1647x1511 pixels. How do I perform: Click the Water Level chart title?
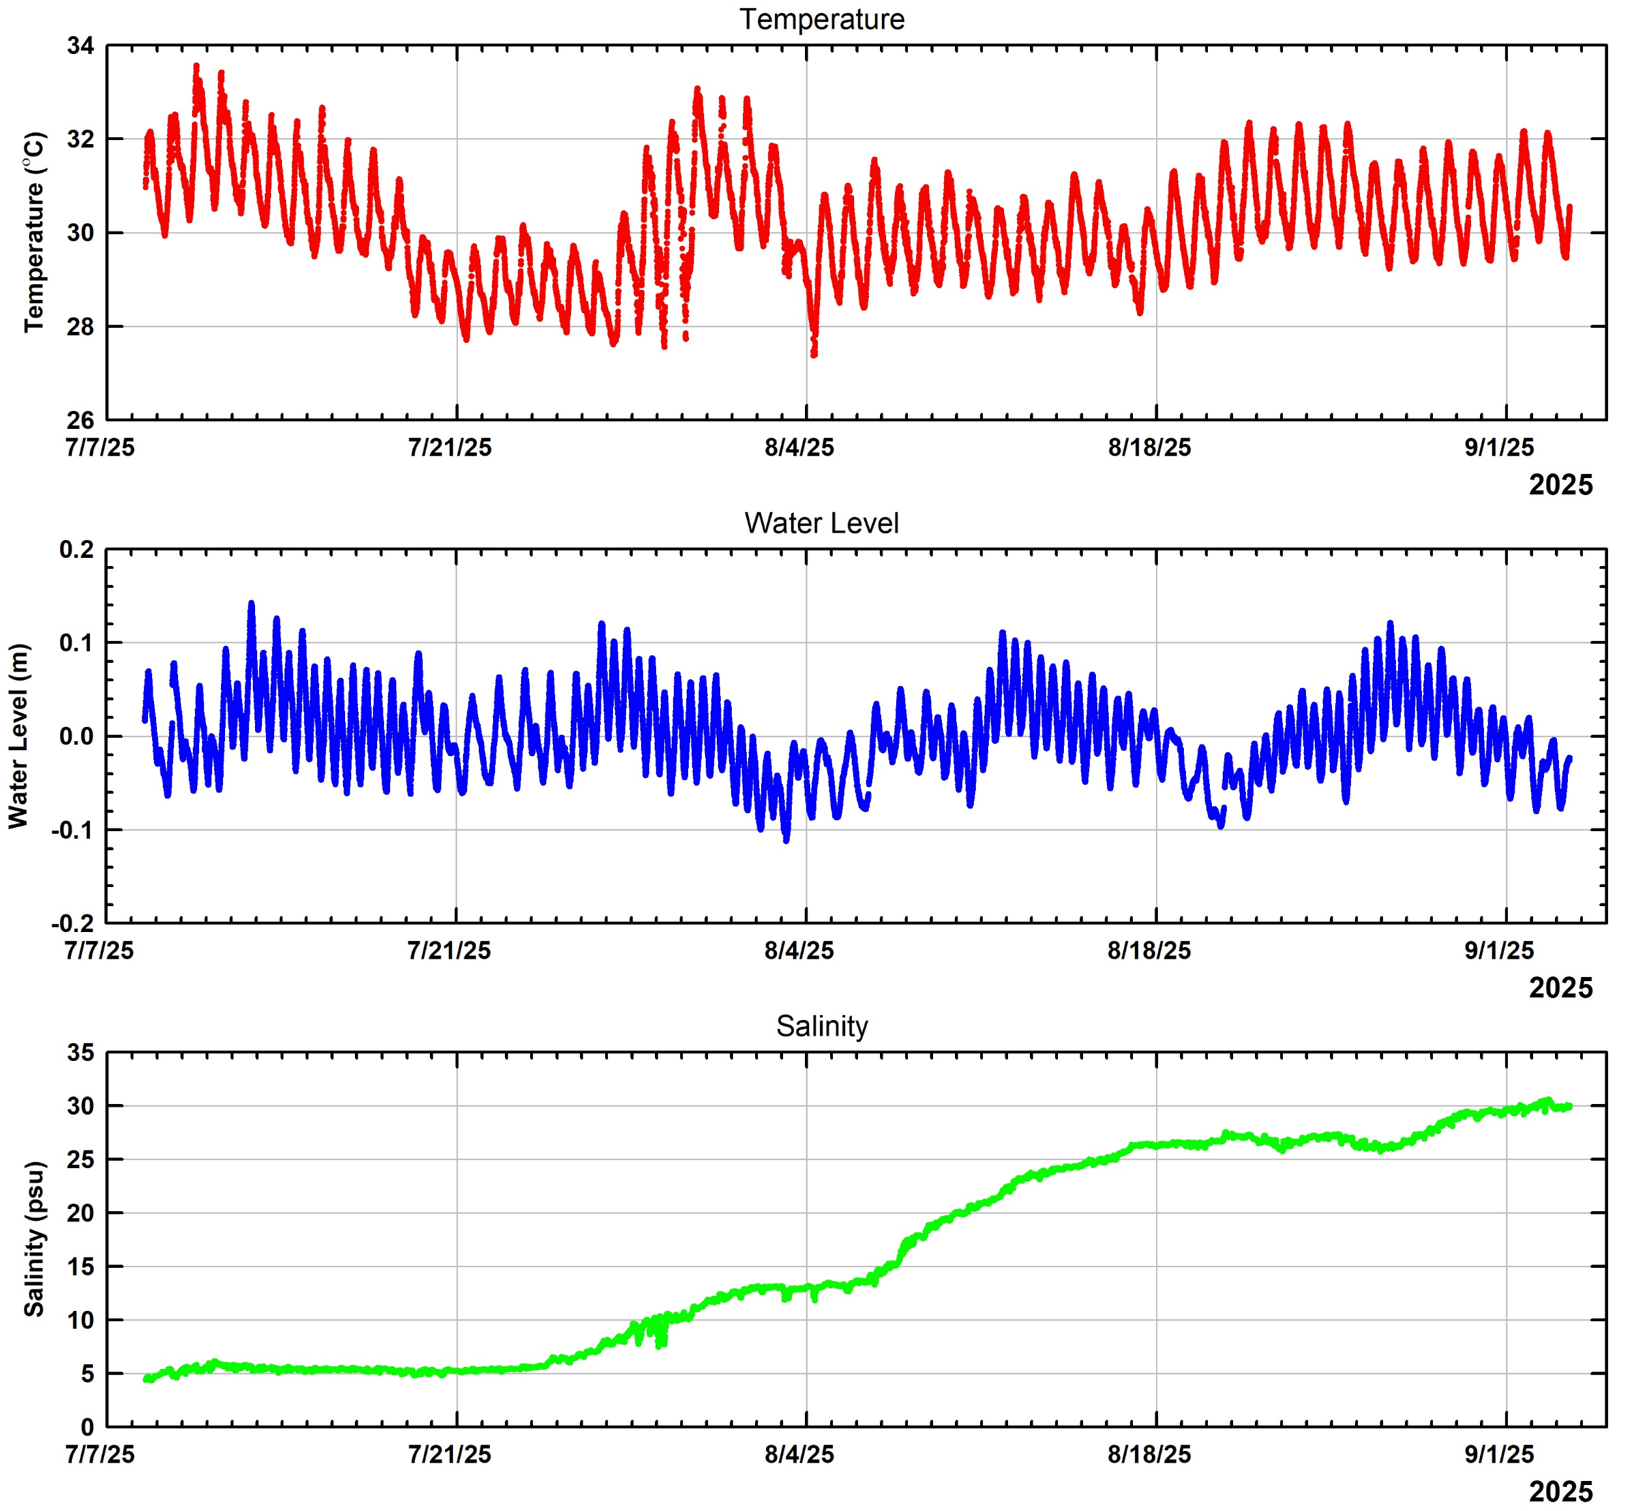pos(821,523)
